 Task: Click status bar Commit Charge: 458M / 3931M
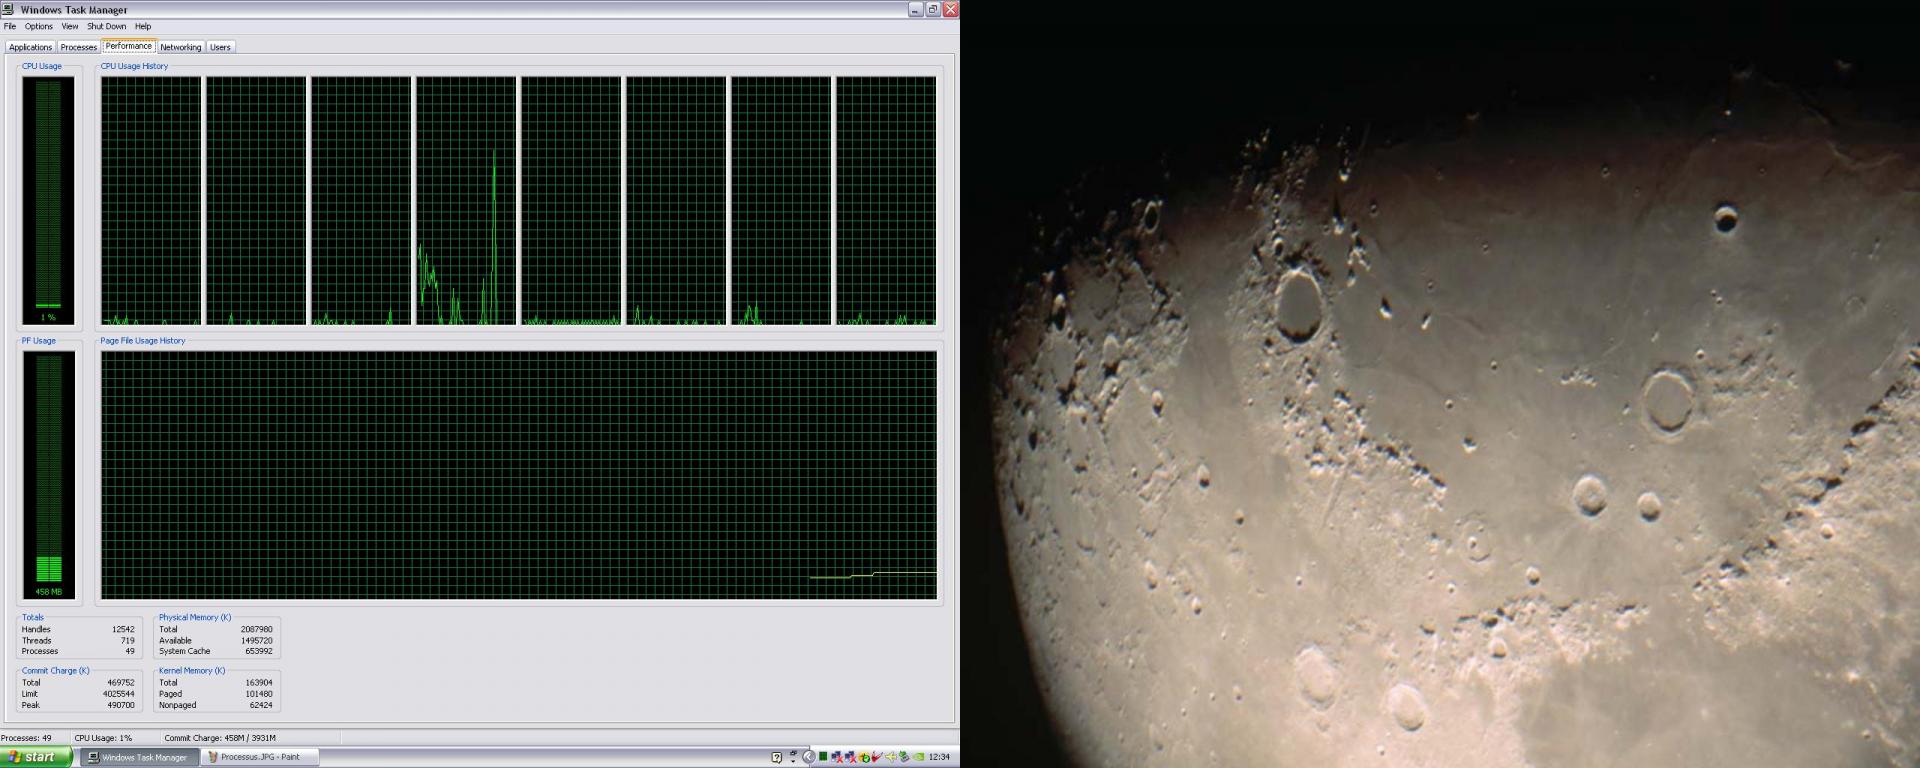(x=220, y=738)
